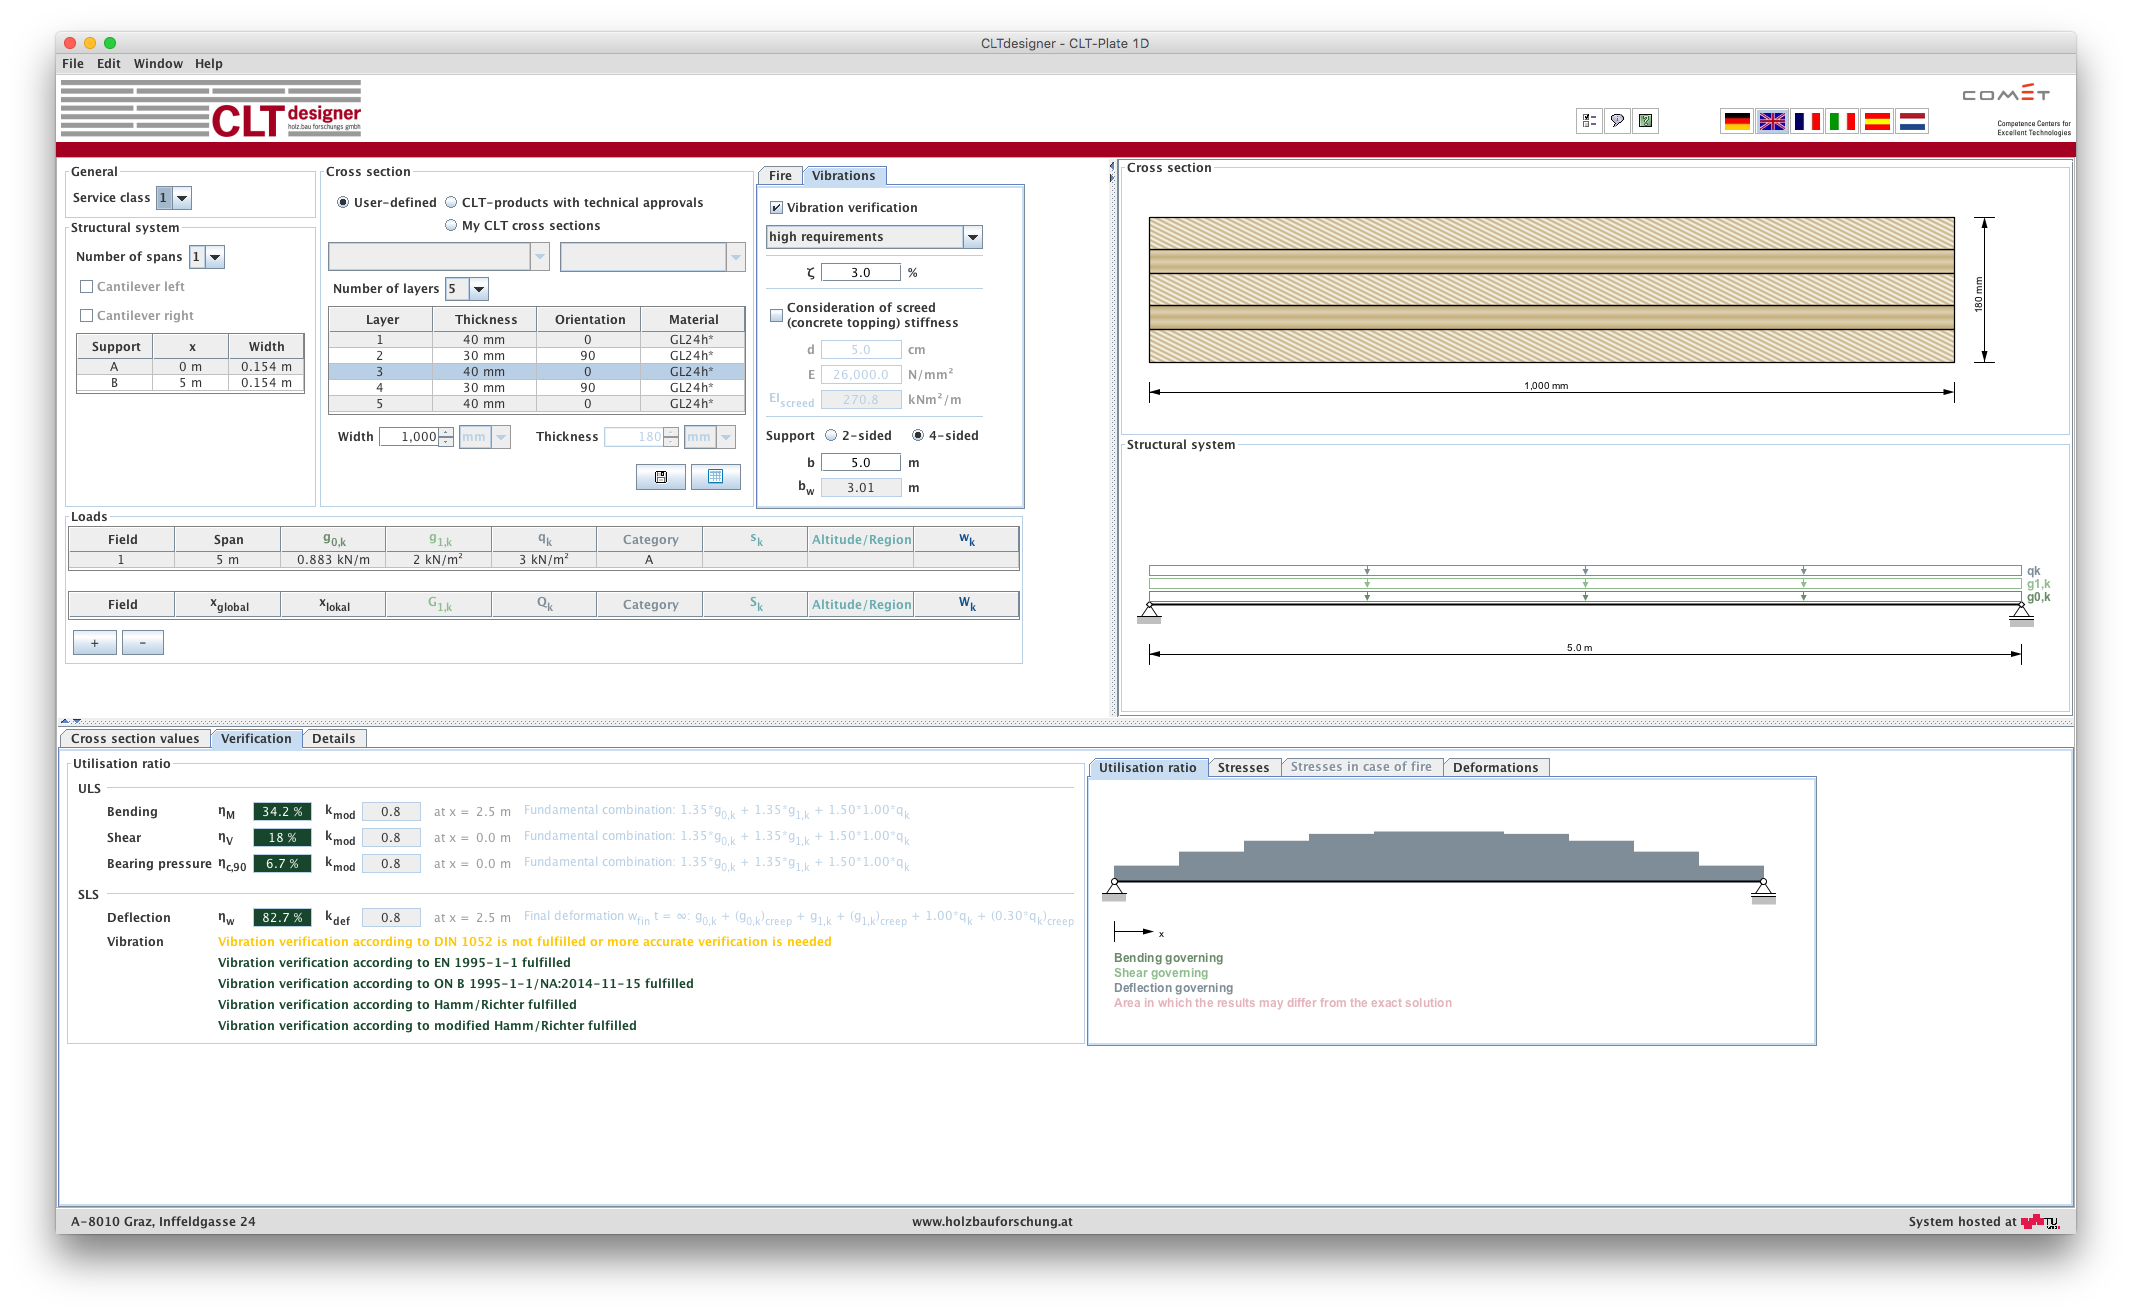Click the floppy disk save cross section button

pos(661,477)
